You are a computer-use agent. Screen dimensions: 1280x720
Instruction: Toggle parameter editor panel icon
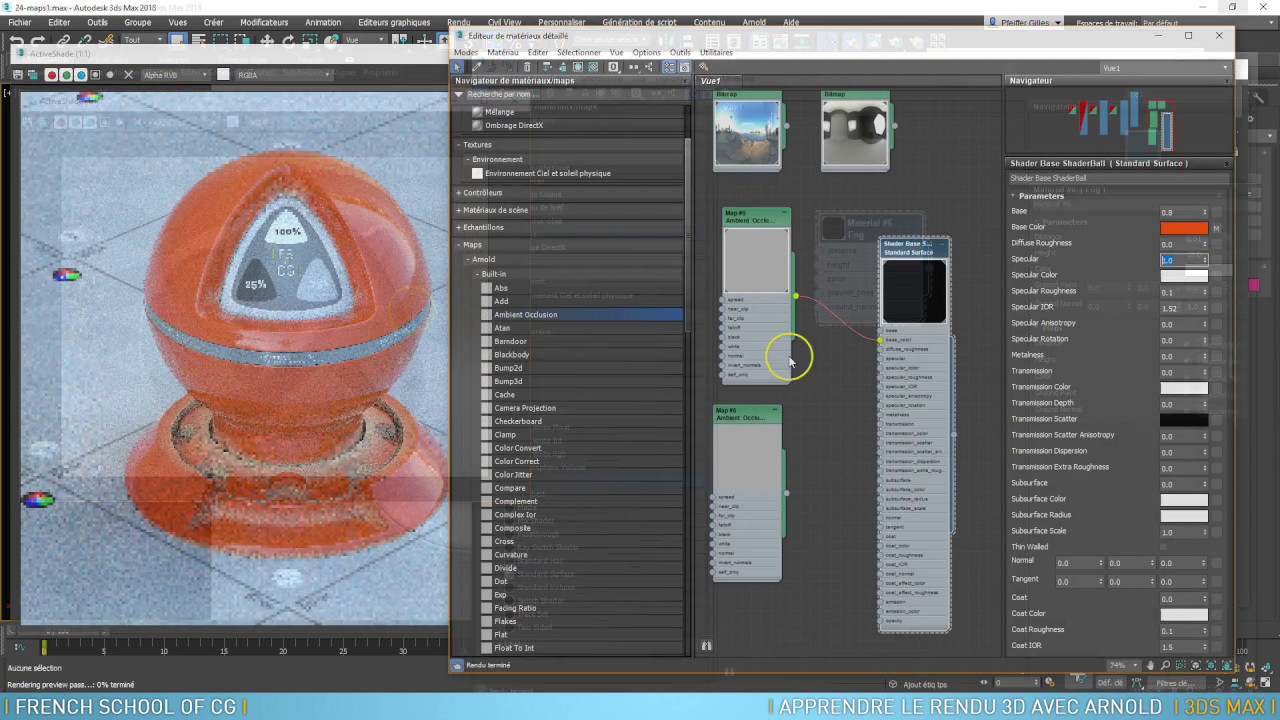[685, 67]
